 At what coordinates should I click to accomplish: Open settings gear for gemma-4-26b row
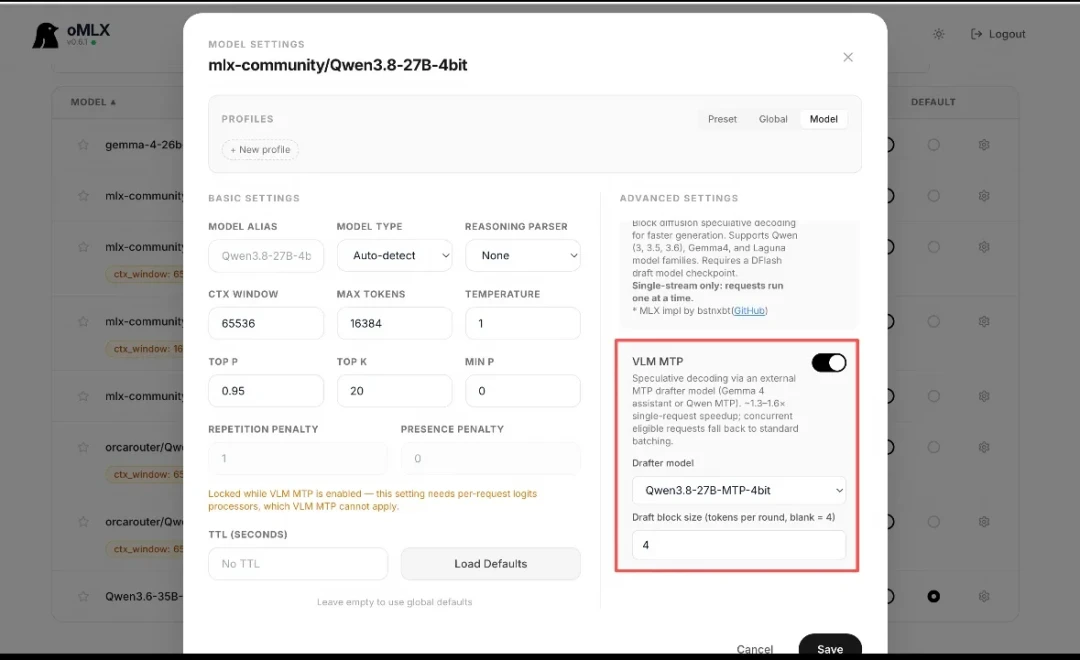(984, 145)
